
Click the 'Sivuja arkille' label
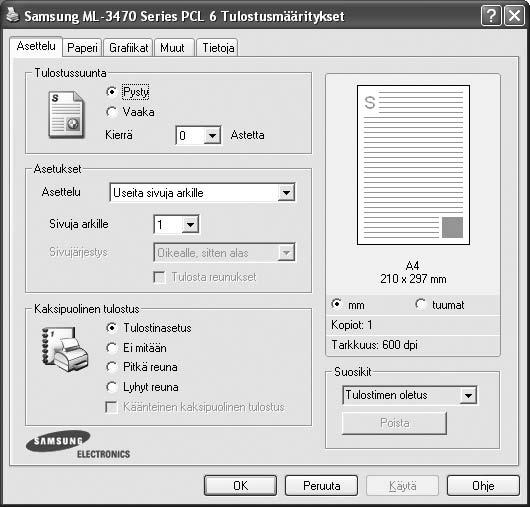click(79, 224)
